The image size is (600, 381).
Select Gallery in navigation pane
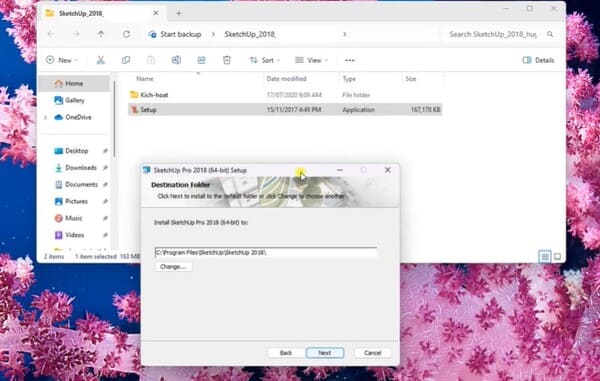[75, 100]
